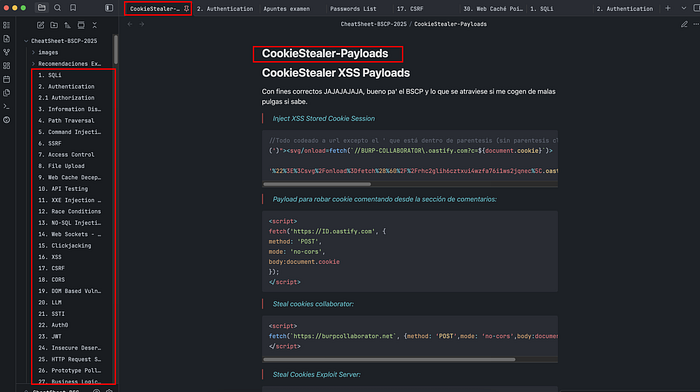Open the bookmarks icon in top bar
The height and width of the screenshot is (392, 700).
coord(73,8)
